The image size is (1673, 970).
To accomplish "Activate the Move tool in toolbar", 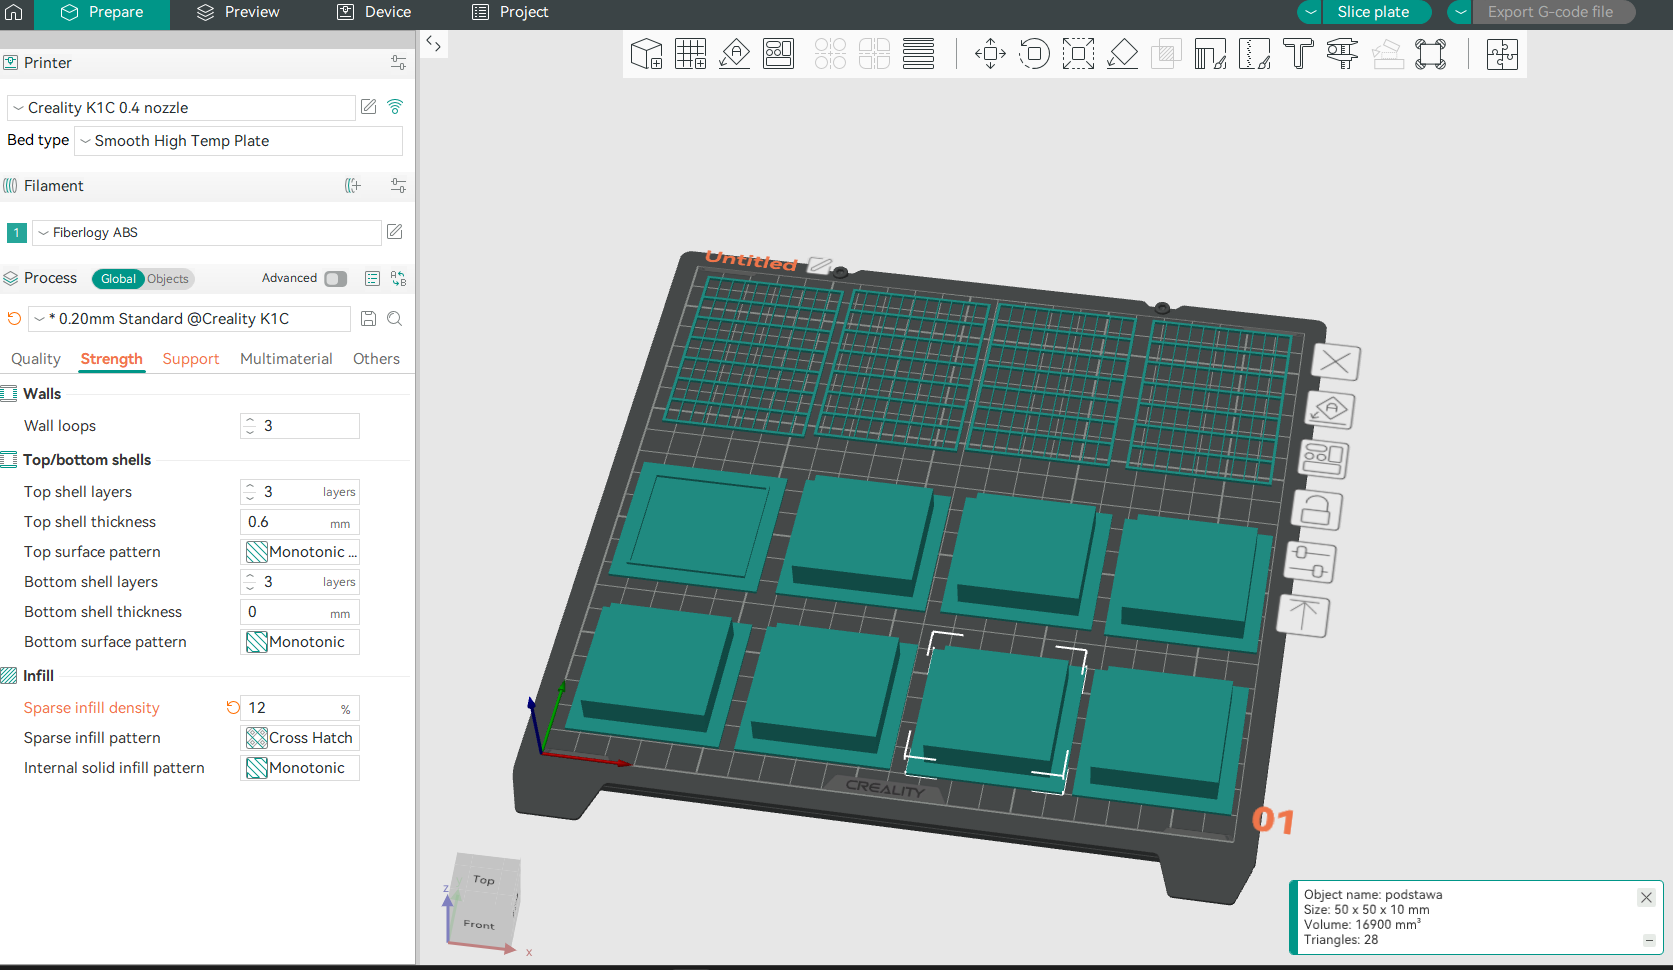I will pyautogui.click(x=990, y=53).
